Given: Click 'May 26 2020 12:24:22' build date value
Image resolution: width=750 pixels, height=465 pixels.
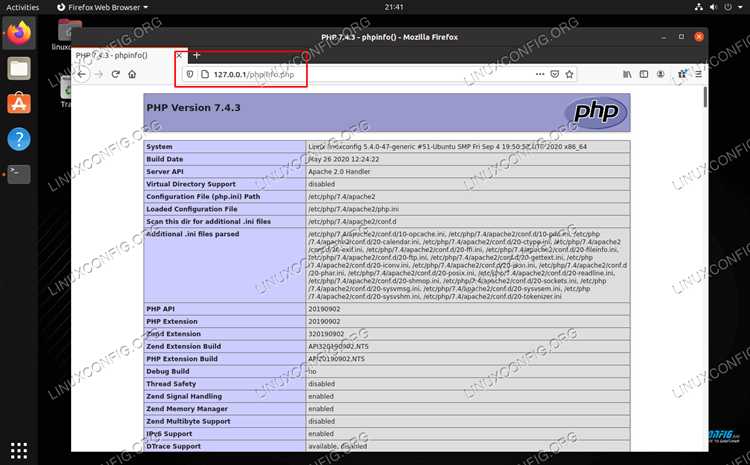Looking at the screenshot, I should (x=343, y=159).
